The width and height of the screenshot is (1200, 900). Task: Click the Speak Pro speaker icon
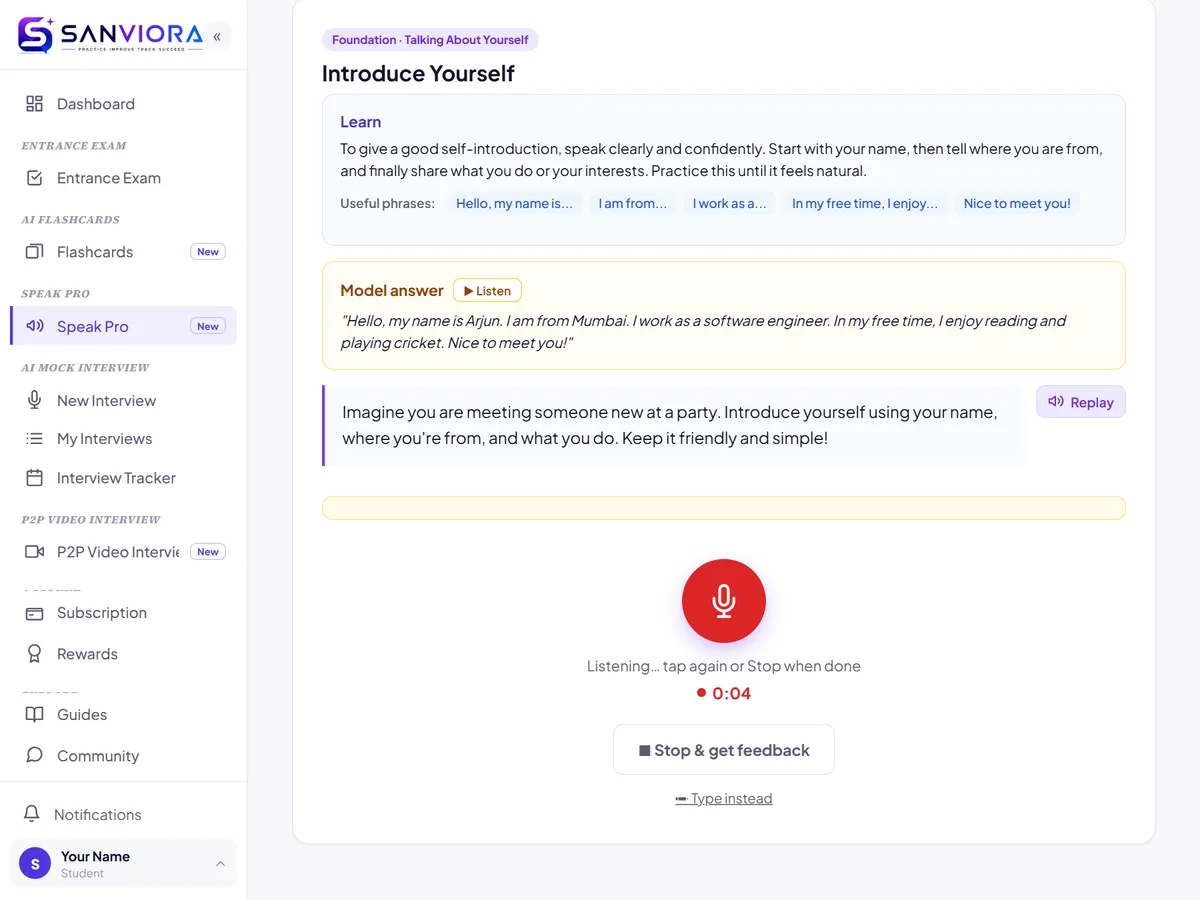coord(35,326)
